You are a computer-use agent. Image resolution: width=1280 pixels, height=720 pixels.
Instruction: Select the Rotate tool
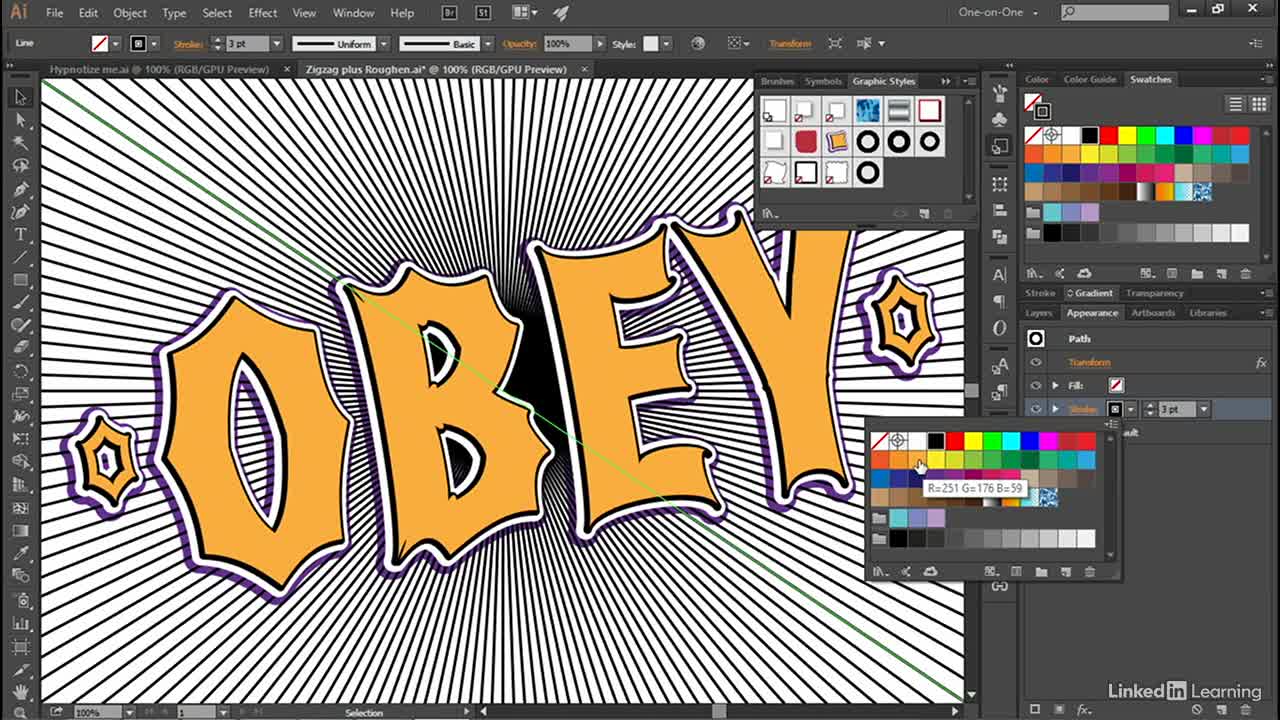[20, 371]
